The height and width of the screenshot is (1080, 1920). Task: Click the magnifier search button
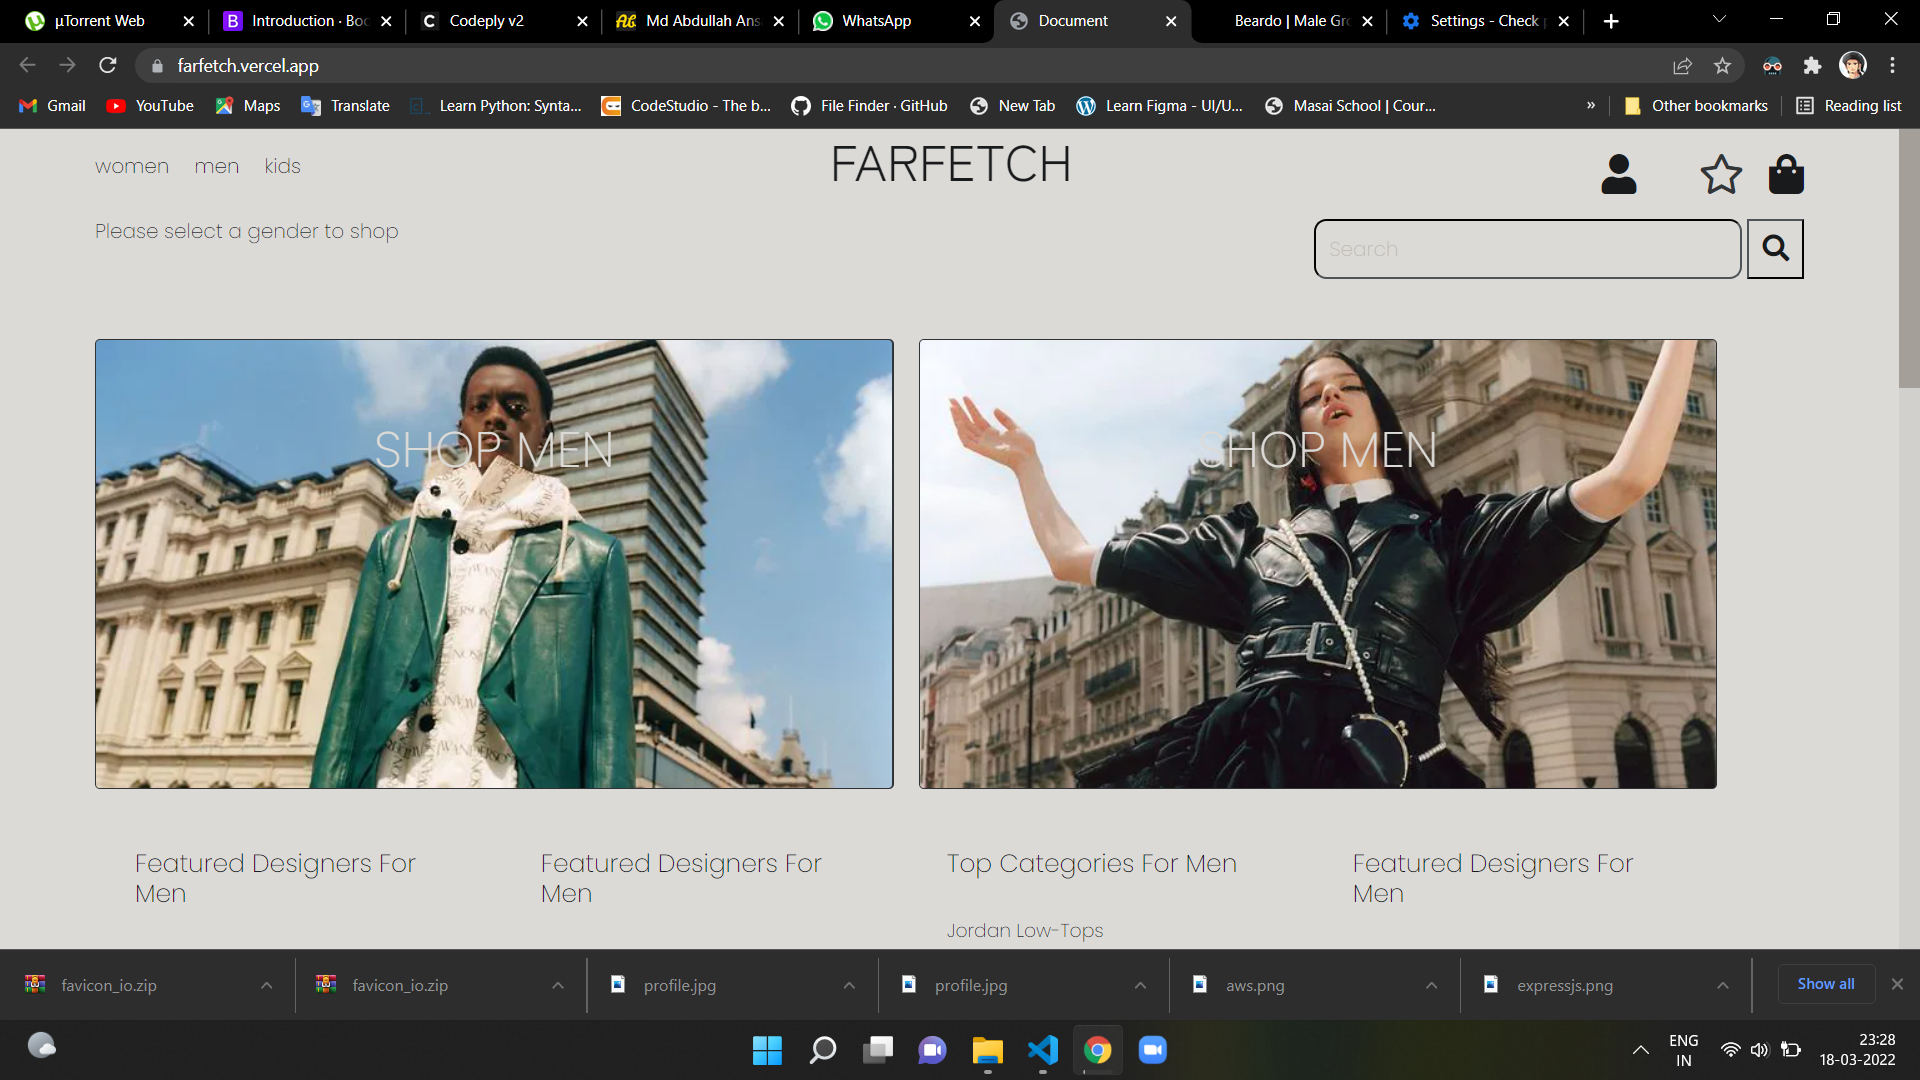pyautogui.click(x=1775, y=248)
